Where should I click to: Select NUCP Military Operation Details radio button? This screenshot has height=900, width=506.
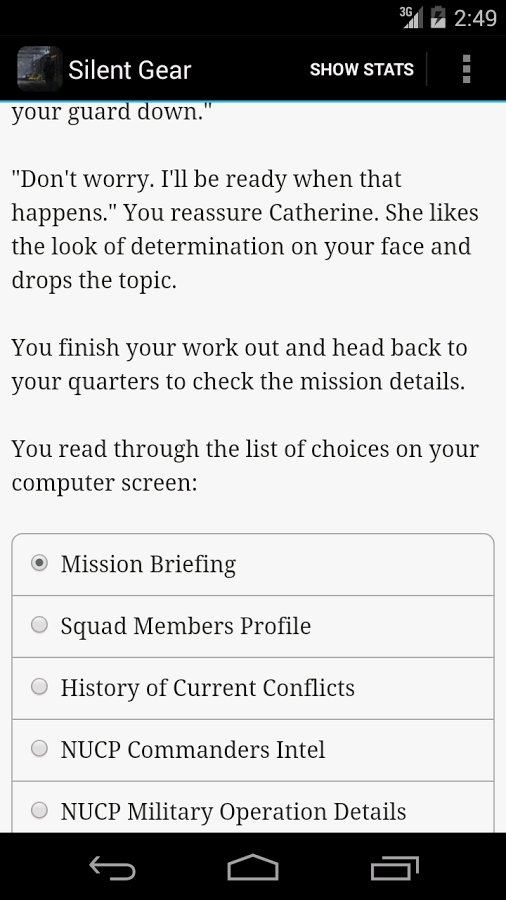point(39,811)
